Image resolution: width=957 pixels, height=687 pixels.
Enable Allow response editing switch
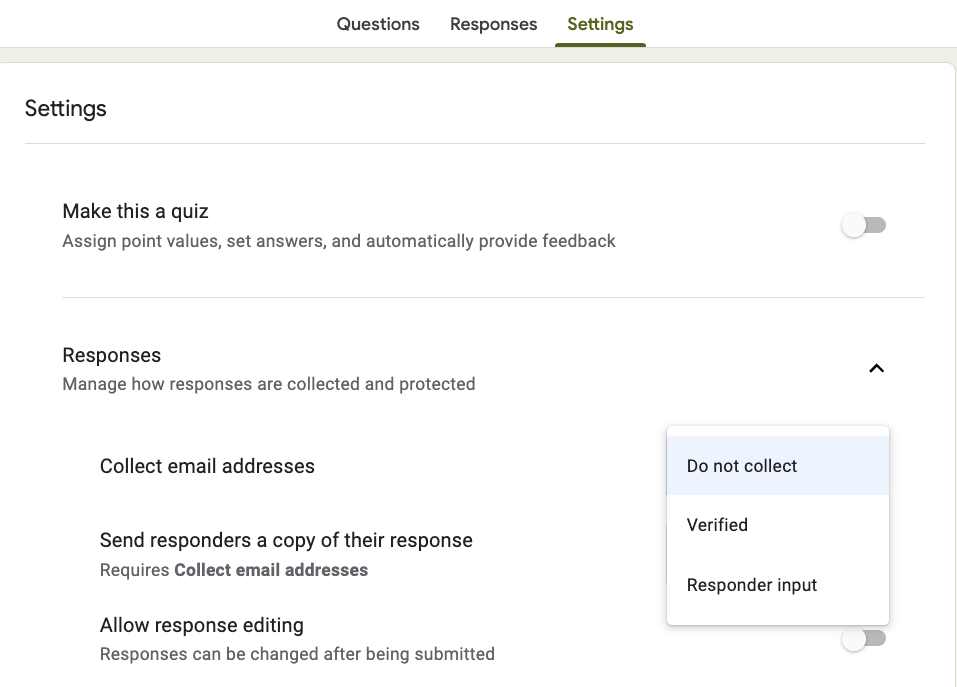864,639
